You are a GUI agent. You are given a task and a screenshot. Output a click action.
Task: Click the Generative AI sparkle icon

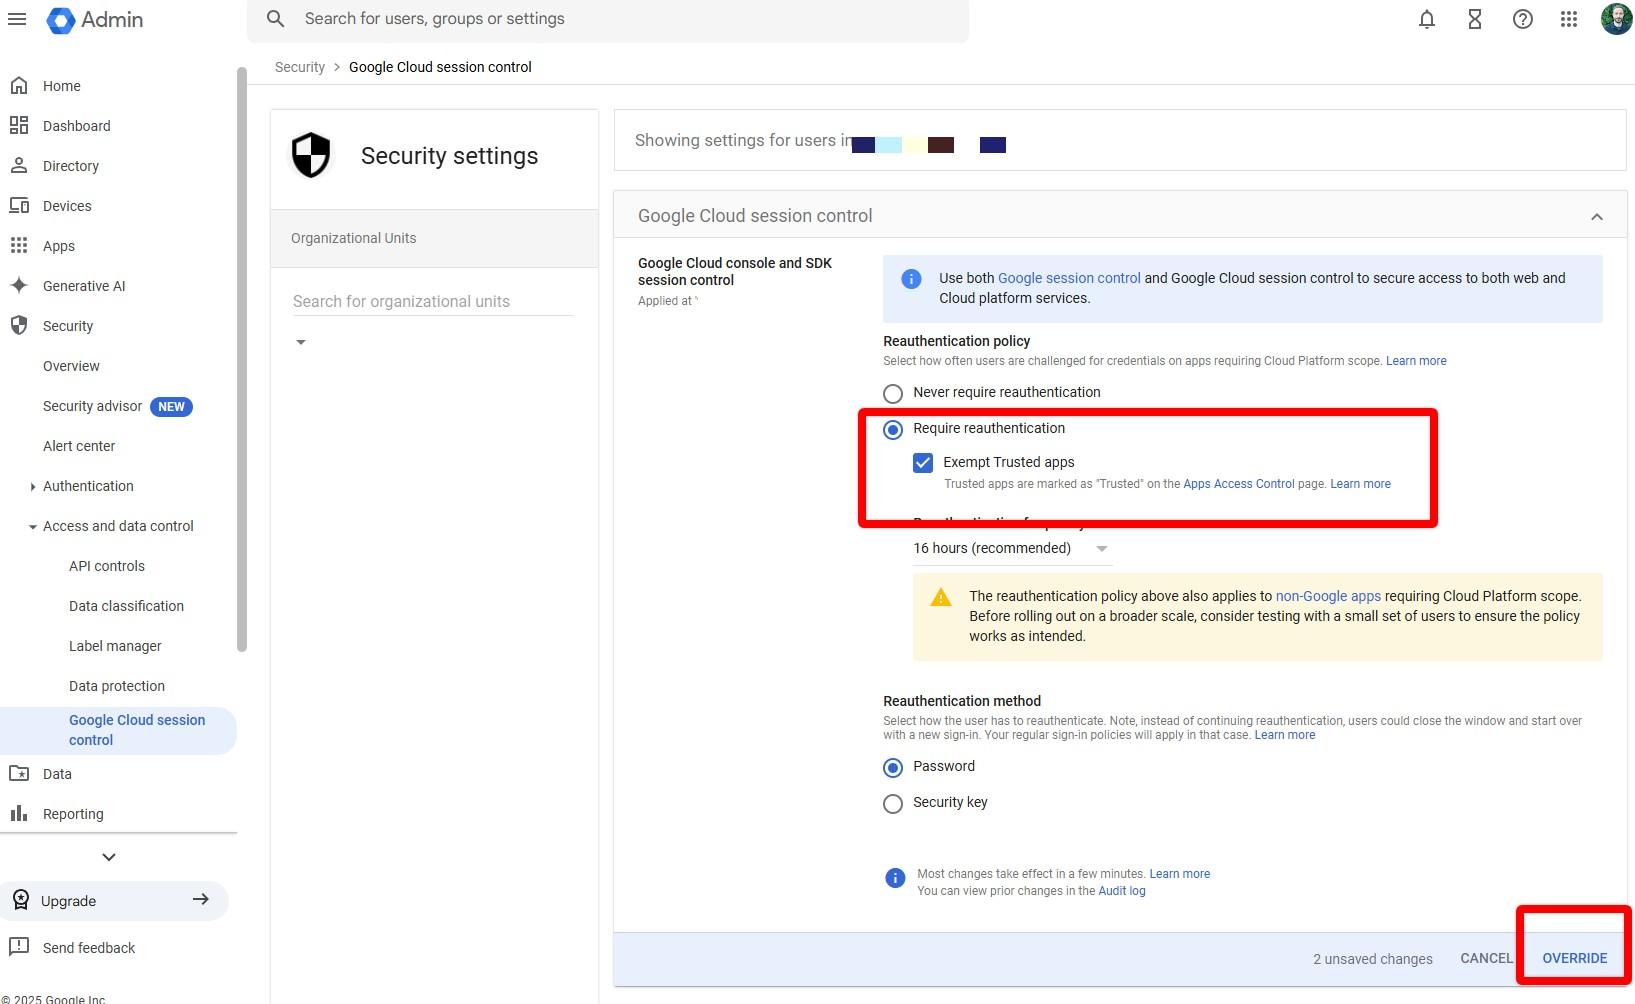tap(19, 286)
